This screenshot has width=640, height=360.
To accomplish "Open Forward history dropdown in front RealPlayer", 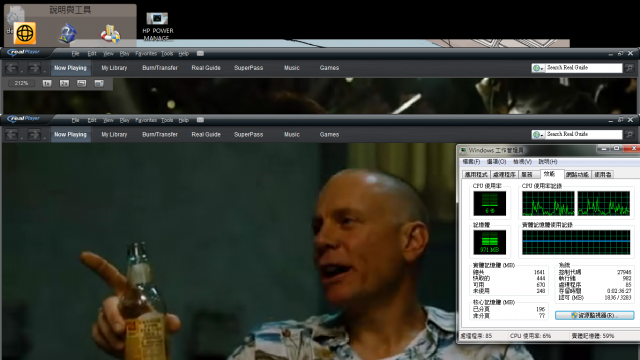I will [x=44, y=138].
